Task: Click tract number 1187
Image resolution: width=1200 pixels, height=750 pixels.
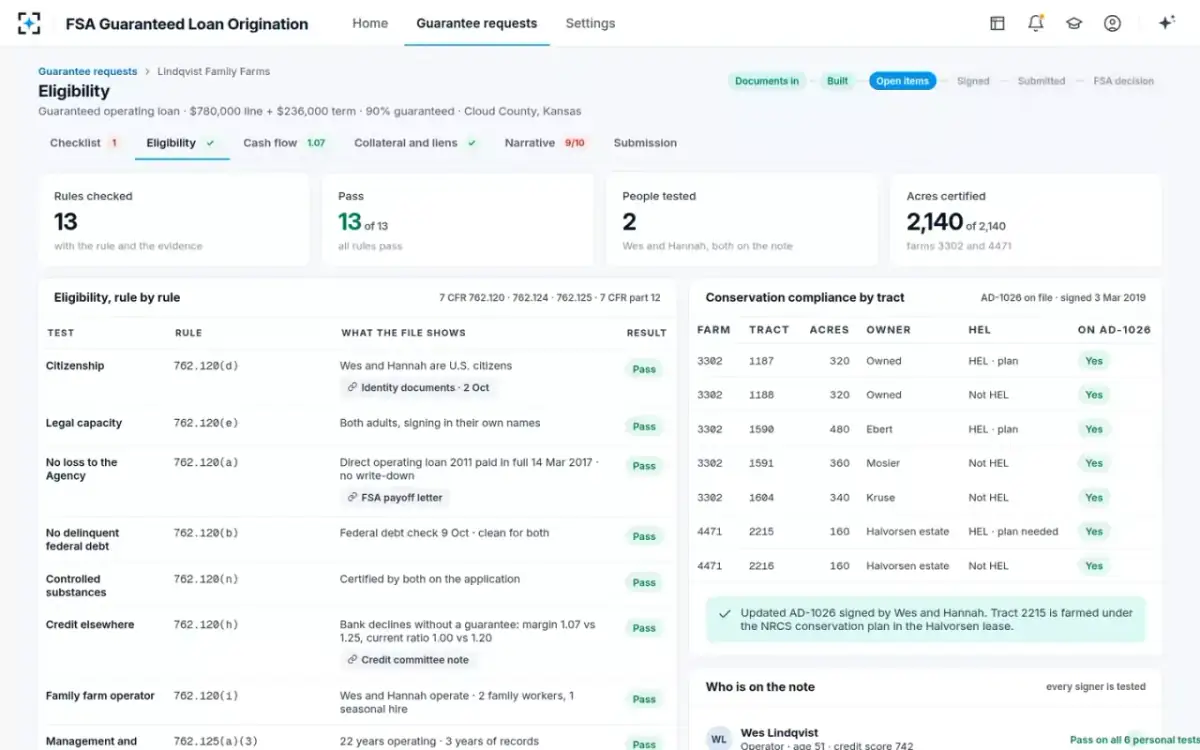Action: click(761, 361)
